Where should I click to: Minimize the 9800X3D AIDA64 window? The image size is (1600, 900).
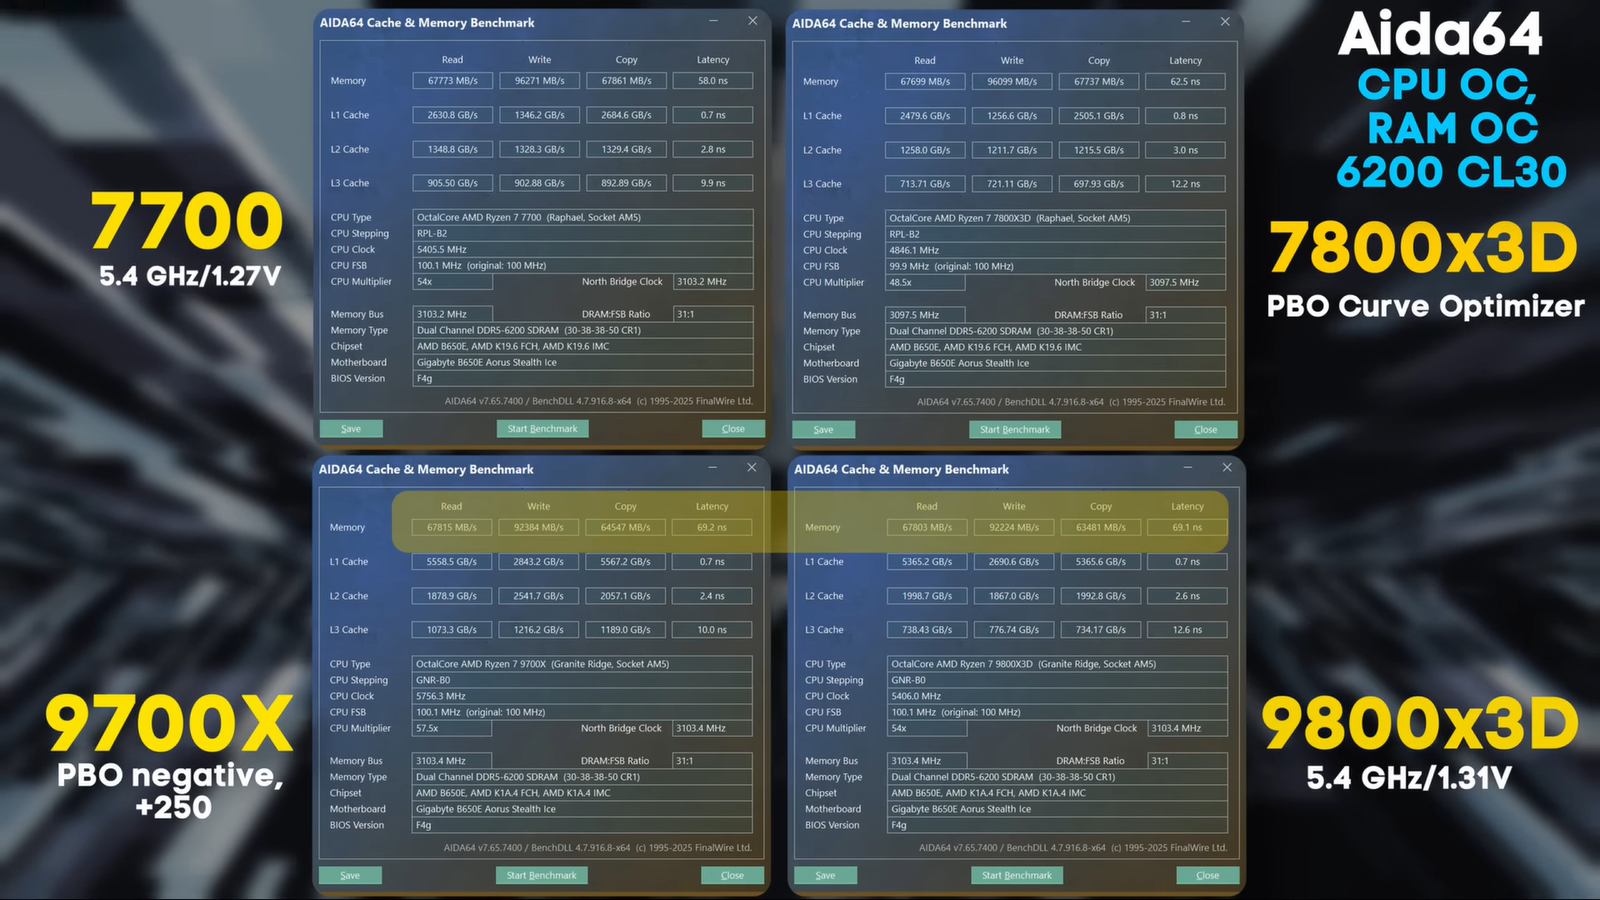pyautogui.click(x=1186, y=467)
